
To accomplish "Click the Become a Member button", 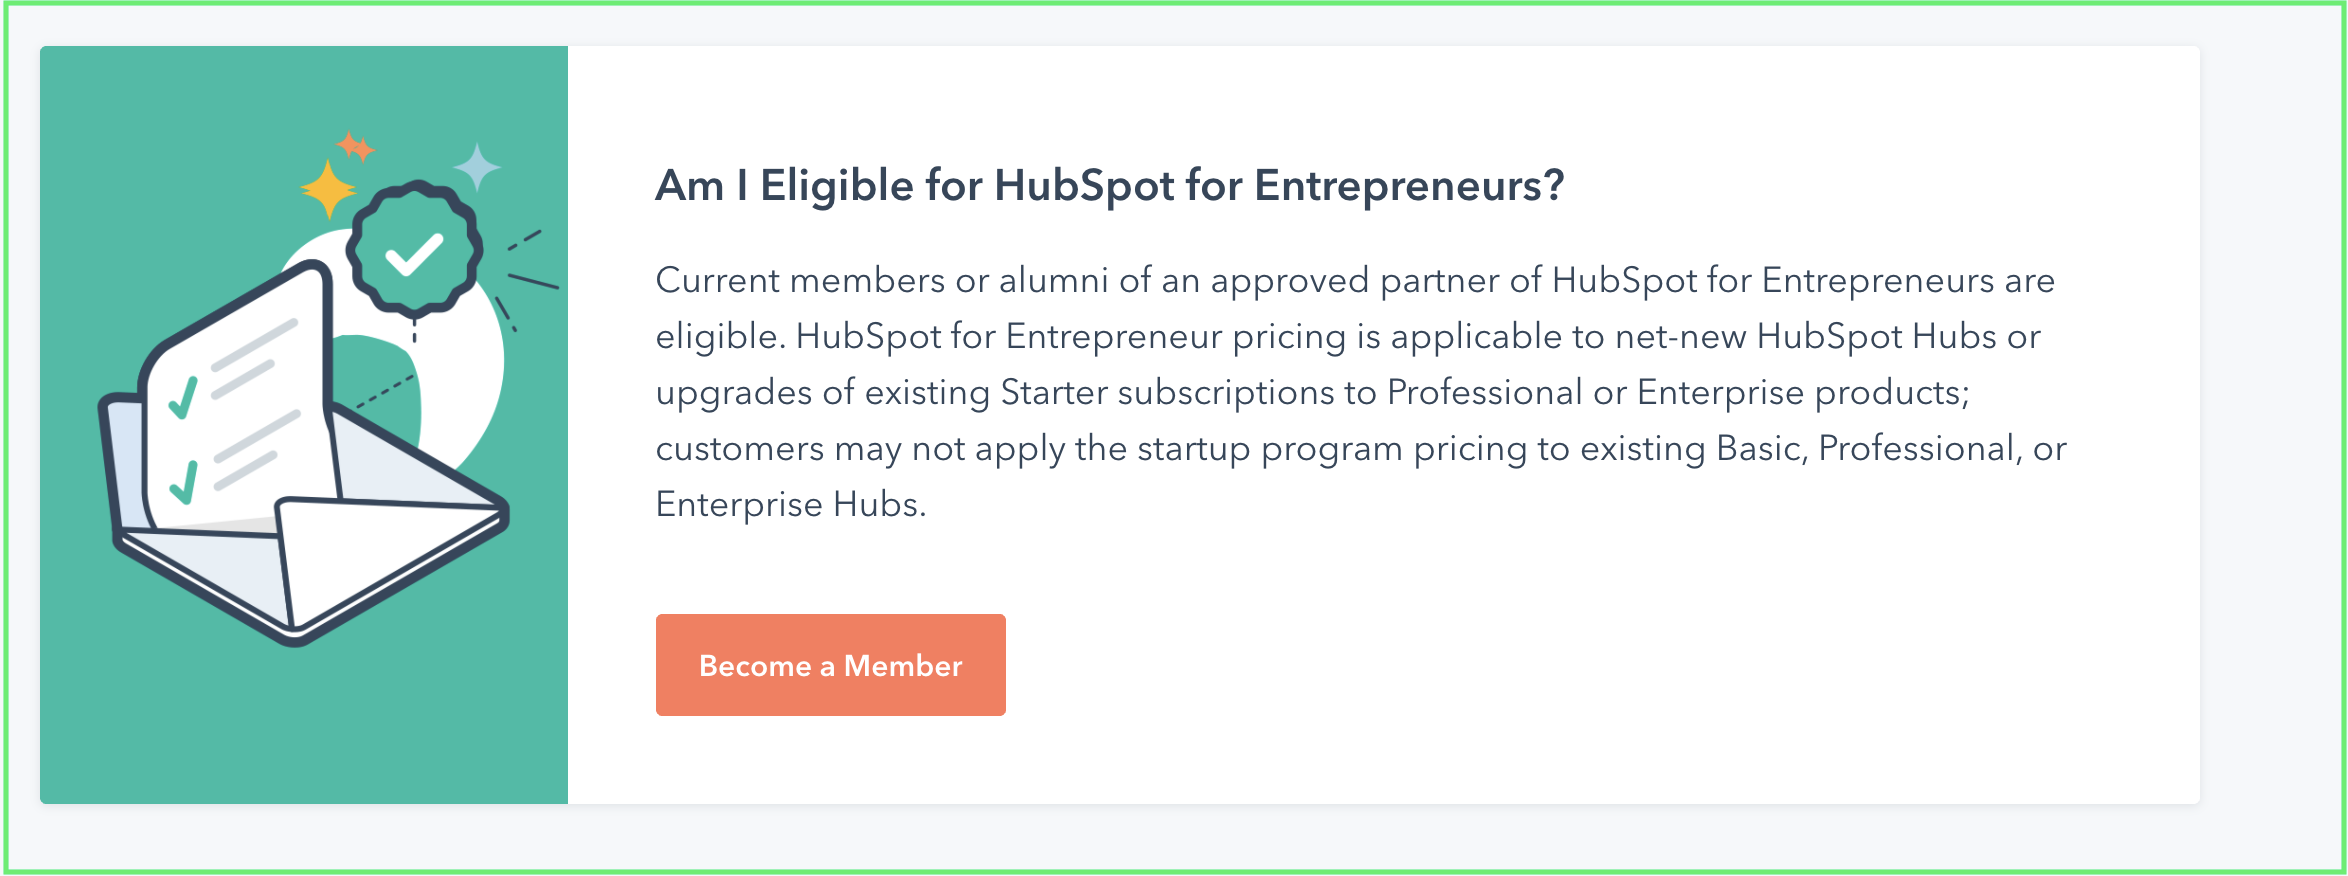I will 830,665.
